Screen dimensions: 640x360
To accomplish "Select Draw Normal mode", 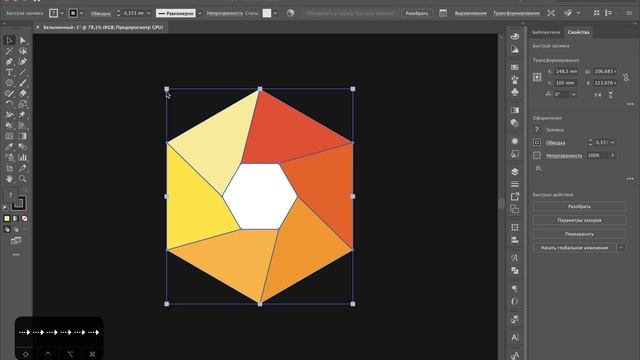I will coord(7,229).
